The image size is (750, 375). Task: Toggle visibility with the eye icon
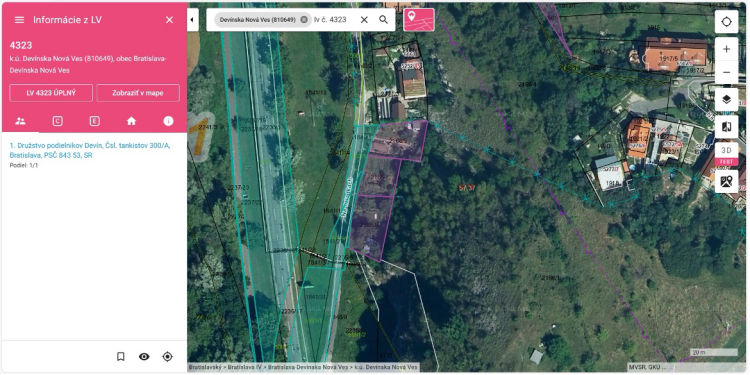pos(144,356)
